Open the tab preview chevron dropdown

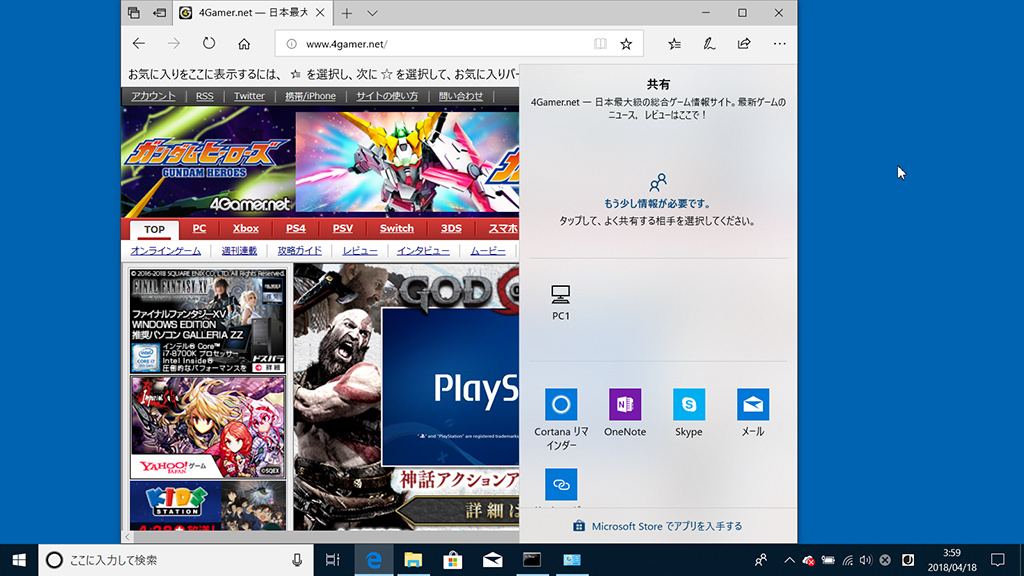coord(372,13)
